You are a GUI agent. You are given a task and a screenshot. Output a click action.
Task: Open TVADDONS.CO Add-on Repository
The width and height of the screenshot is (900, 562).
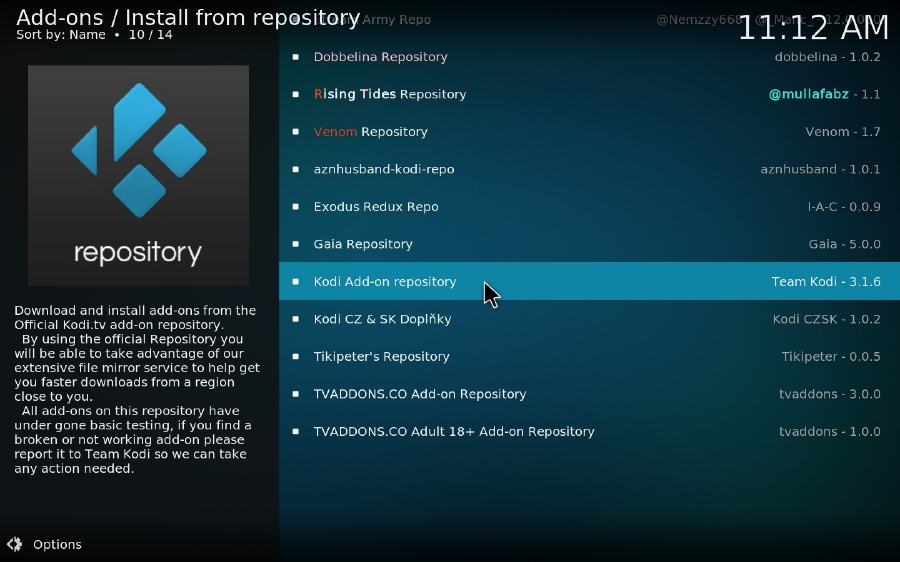click(589, 394)
